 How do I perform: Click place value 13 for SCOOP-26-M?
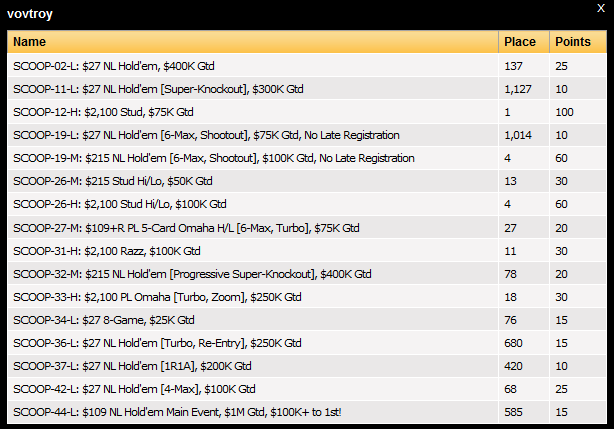coord(510,181)
